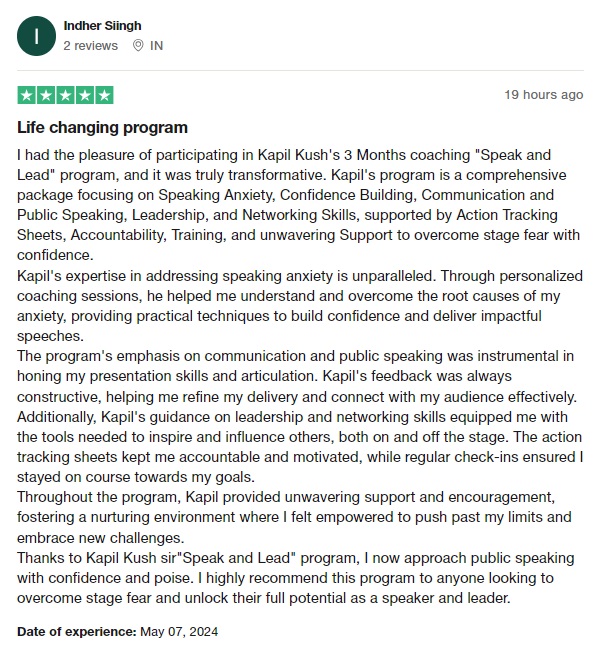Click the "Date of experience:" label
The image size is (604, 648).
[76, 631]
